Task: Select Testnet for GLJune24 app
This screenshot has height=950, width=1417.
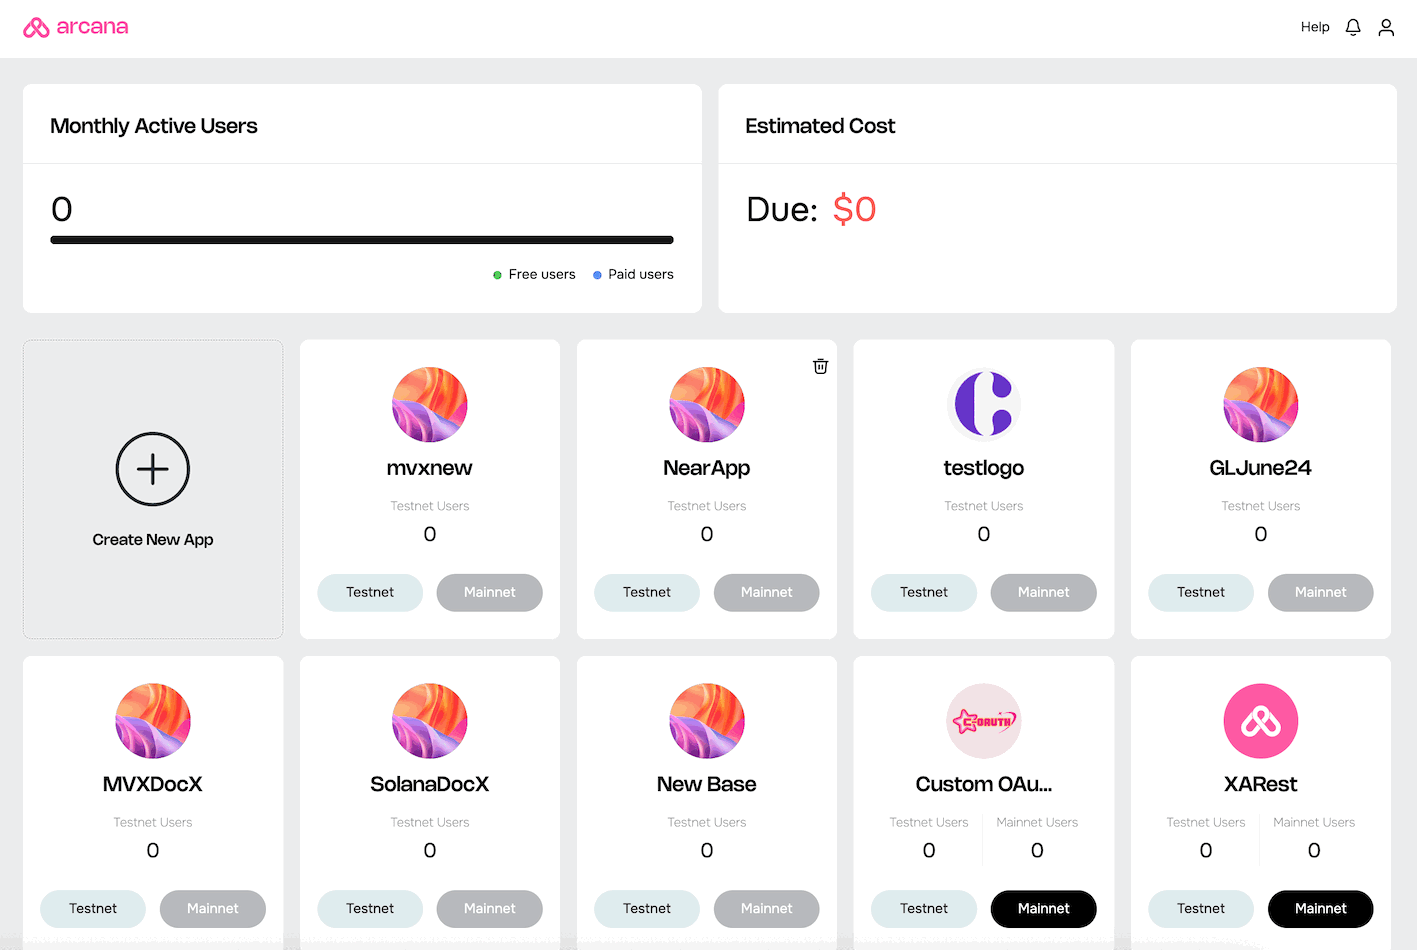Action: [x=1201, y=592]
